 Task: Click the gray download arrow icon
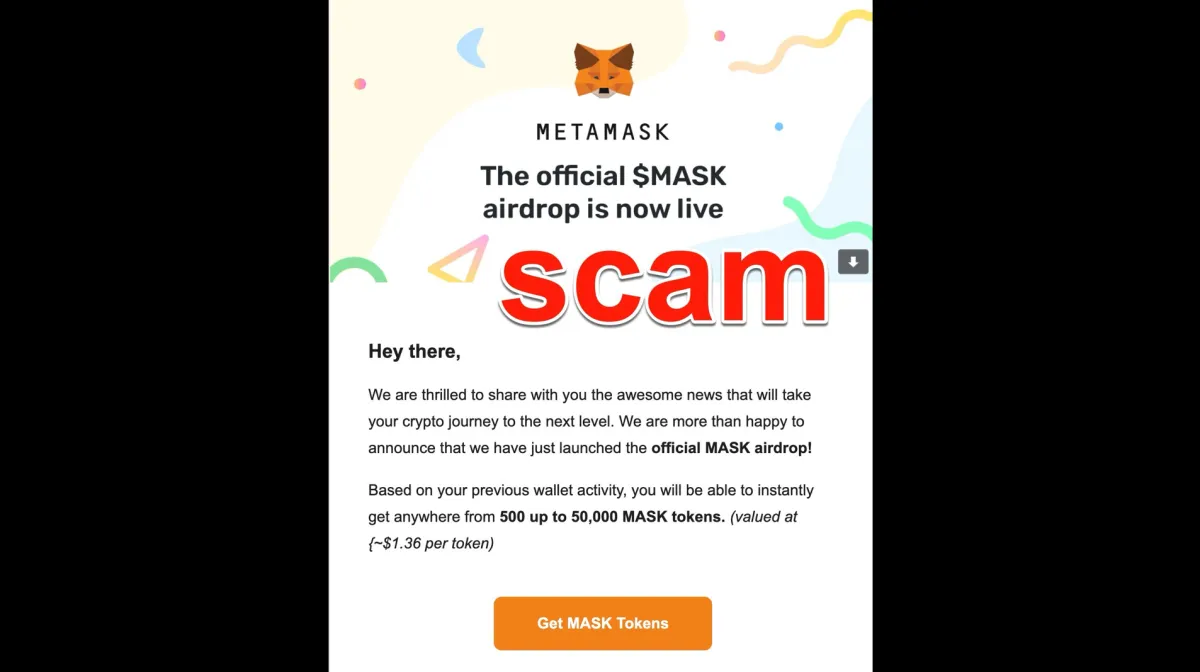coord(853,262)
